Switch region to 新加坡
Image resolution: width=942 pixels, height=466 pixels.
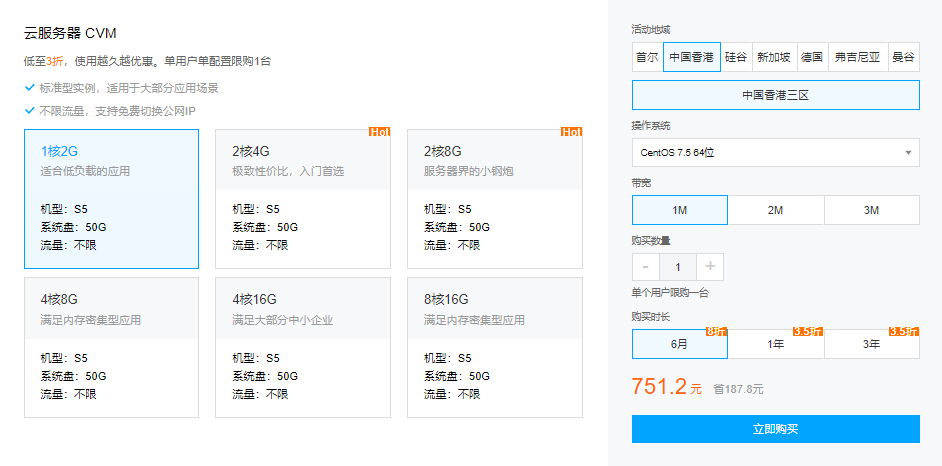point(774,57)
